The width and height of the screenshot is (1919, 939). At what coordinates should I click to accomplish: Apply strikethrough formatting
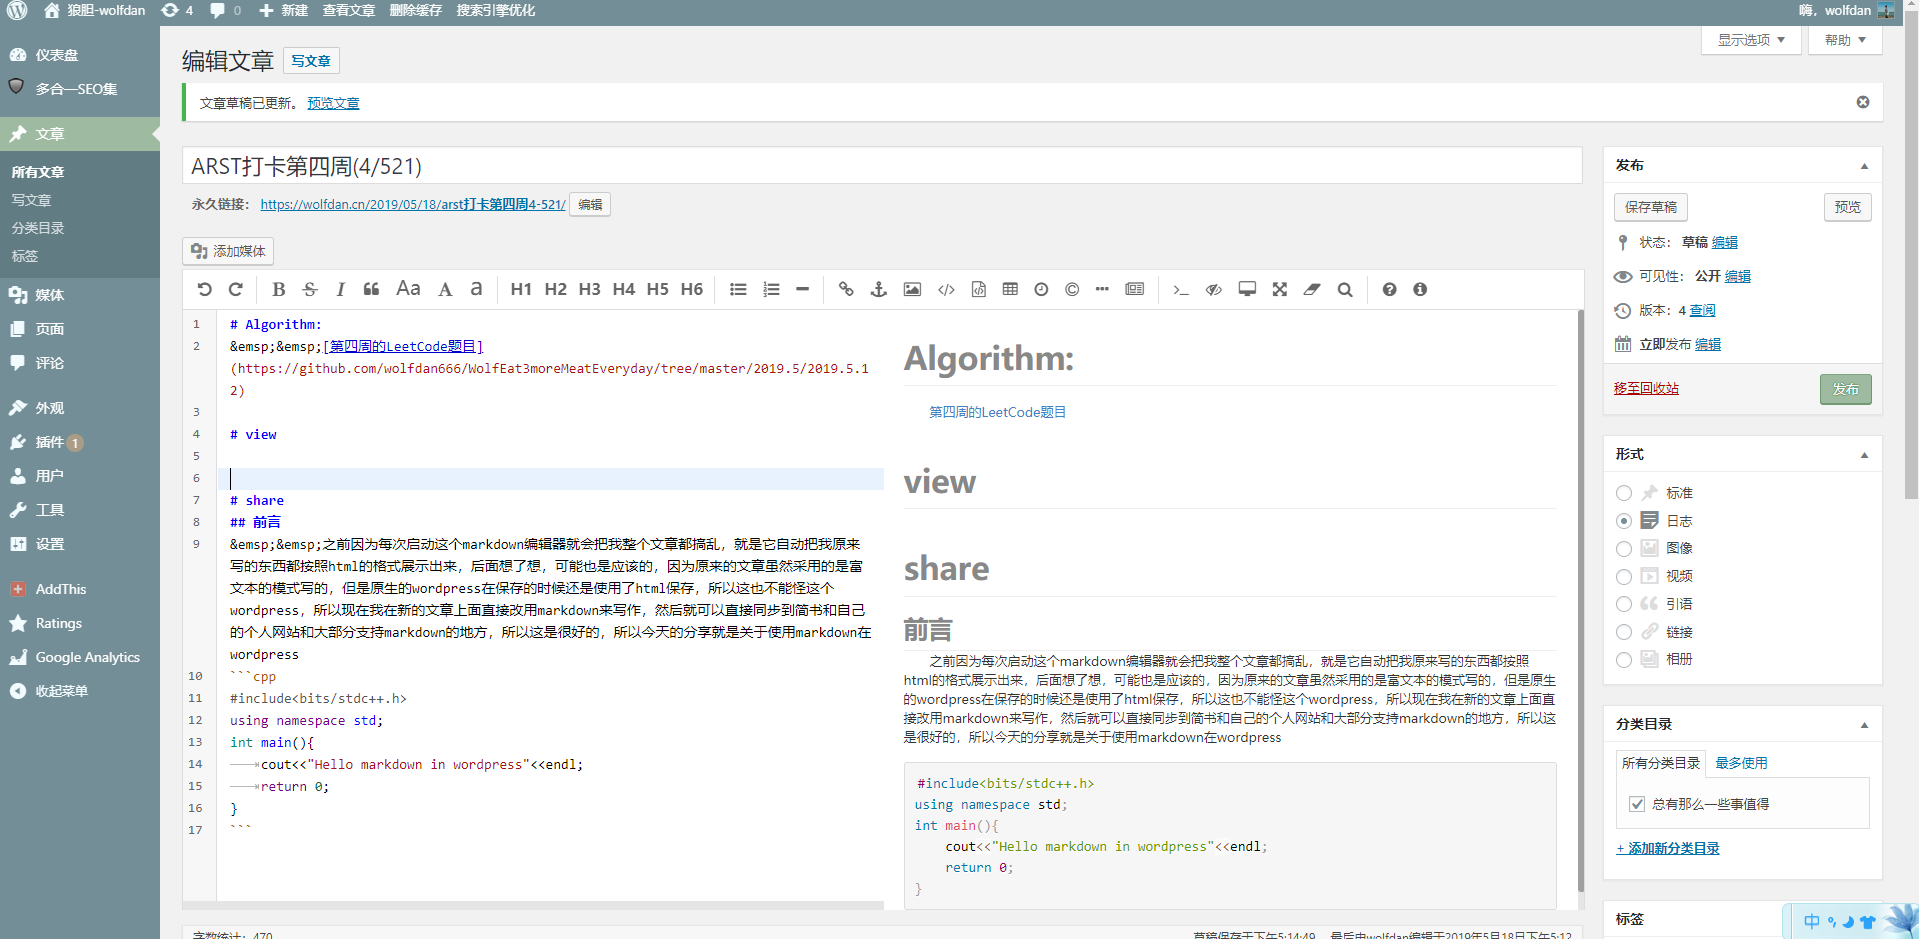point(310,290)
